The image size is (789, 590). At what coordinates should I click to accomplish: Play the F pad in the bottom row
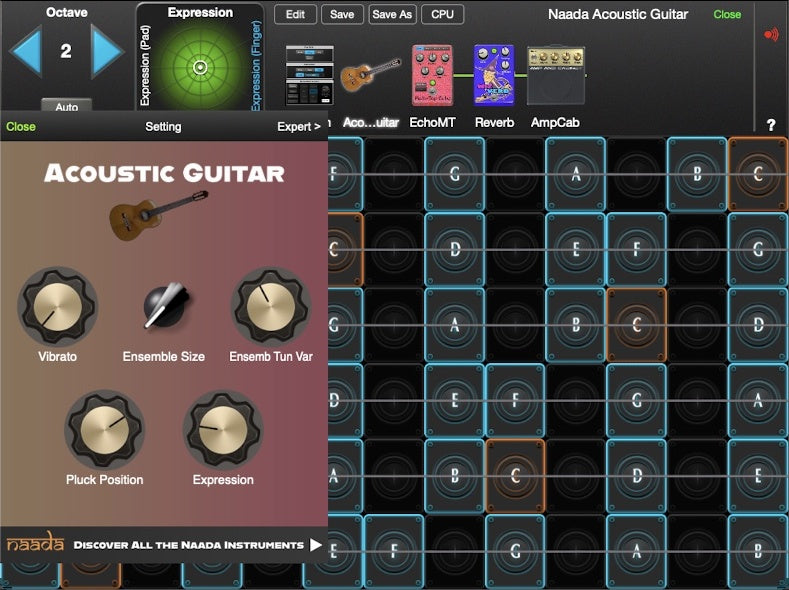click(x=394, y=551)
